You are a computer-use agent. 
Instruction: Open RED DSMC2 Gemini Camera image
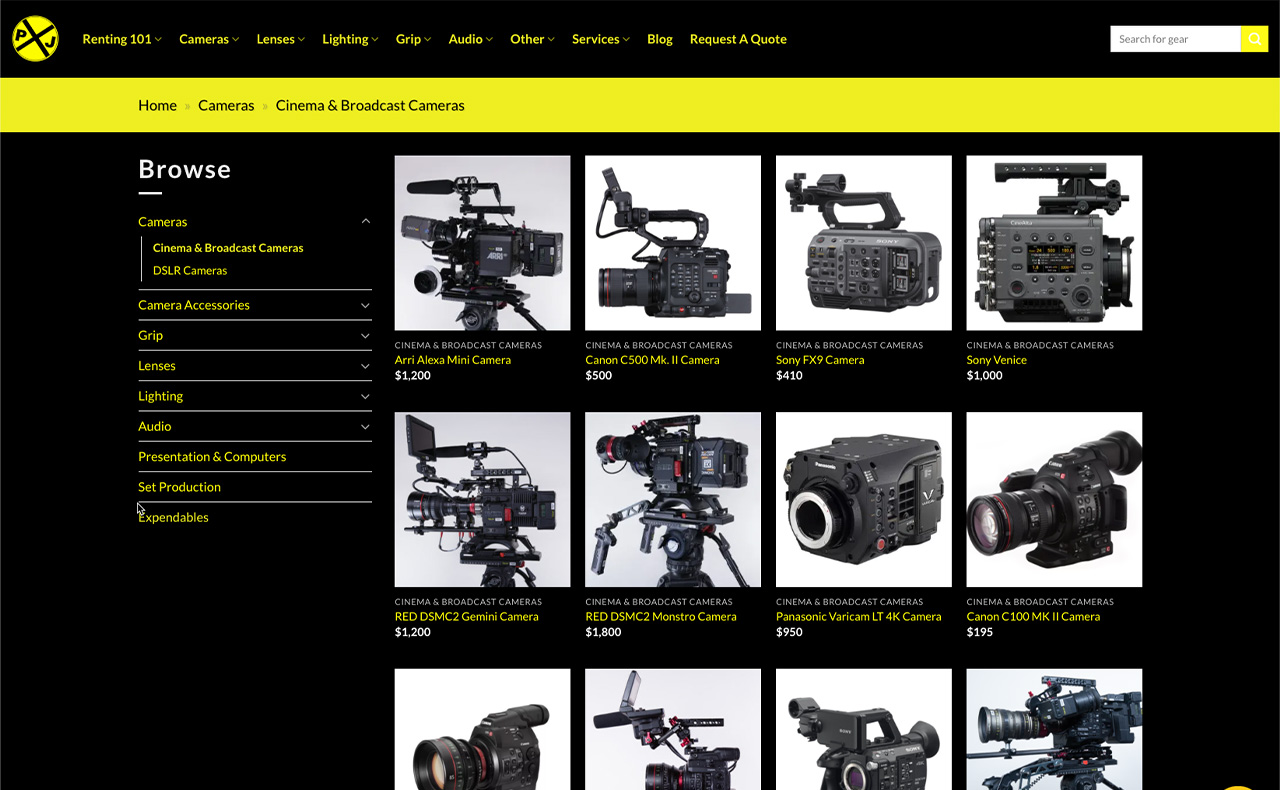482,500
